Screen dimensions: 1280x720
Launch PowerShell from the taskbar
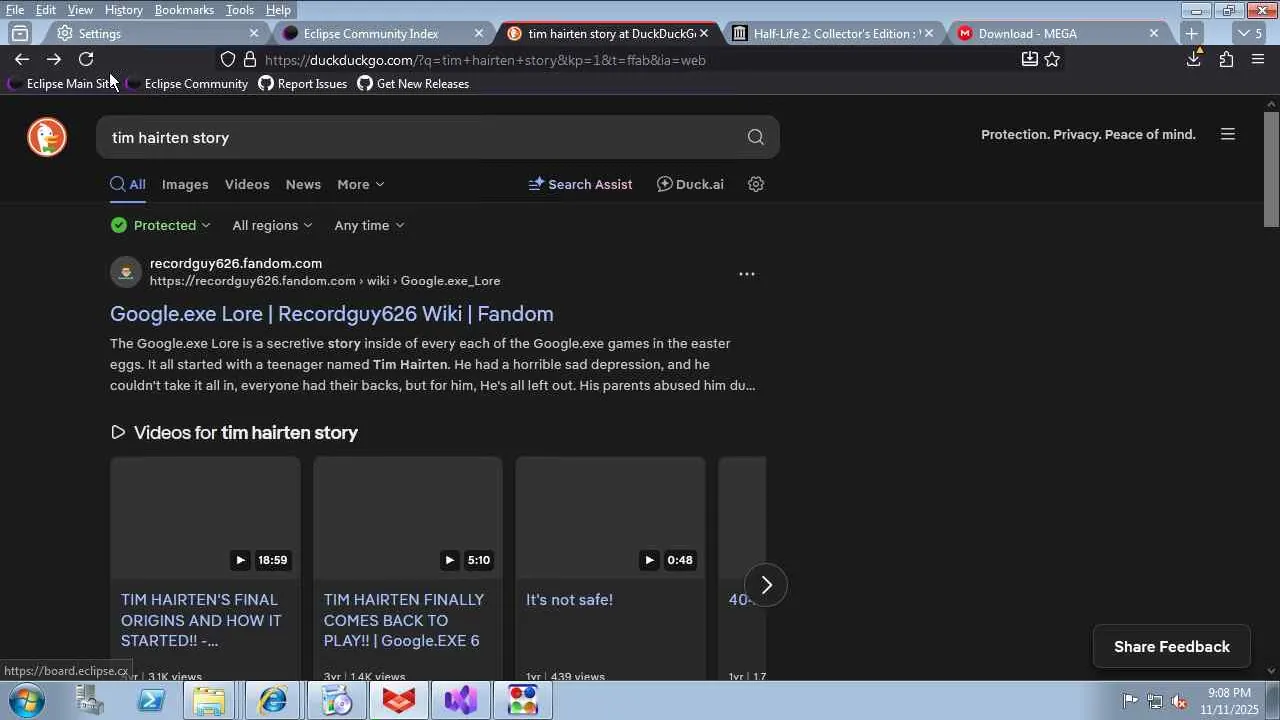(151, 700)
